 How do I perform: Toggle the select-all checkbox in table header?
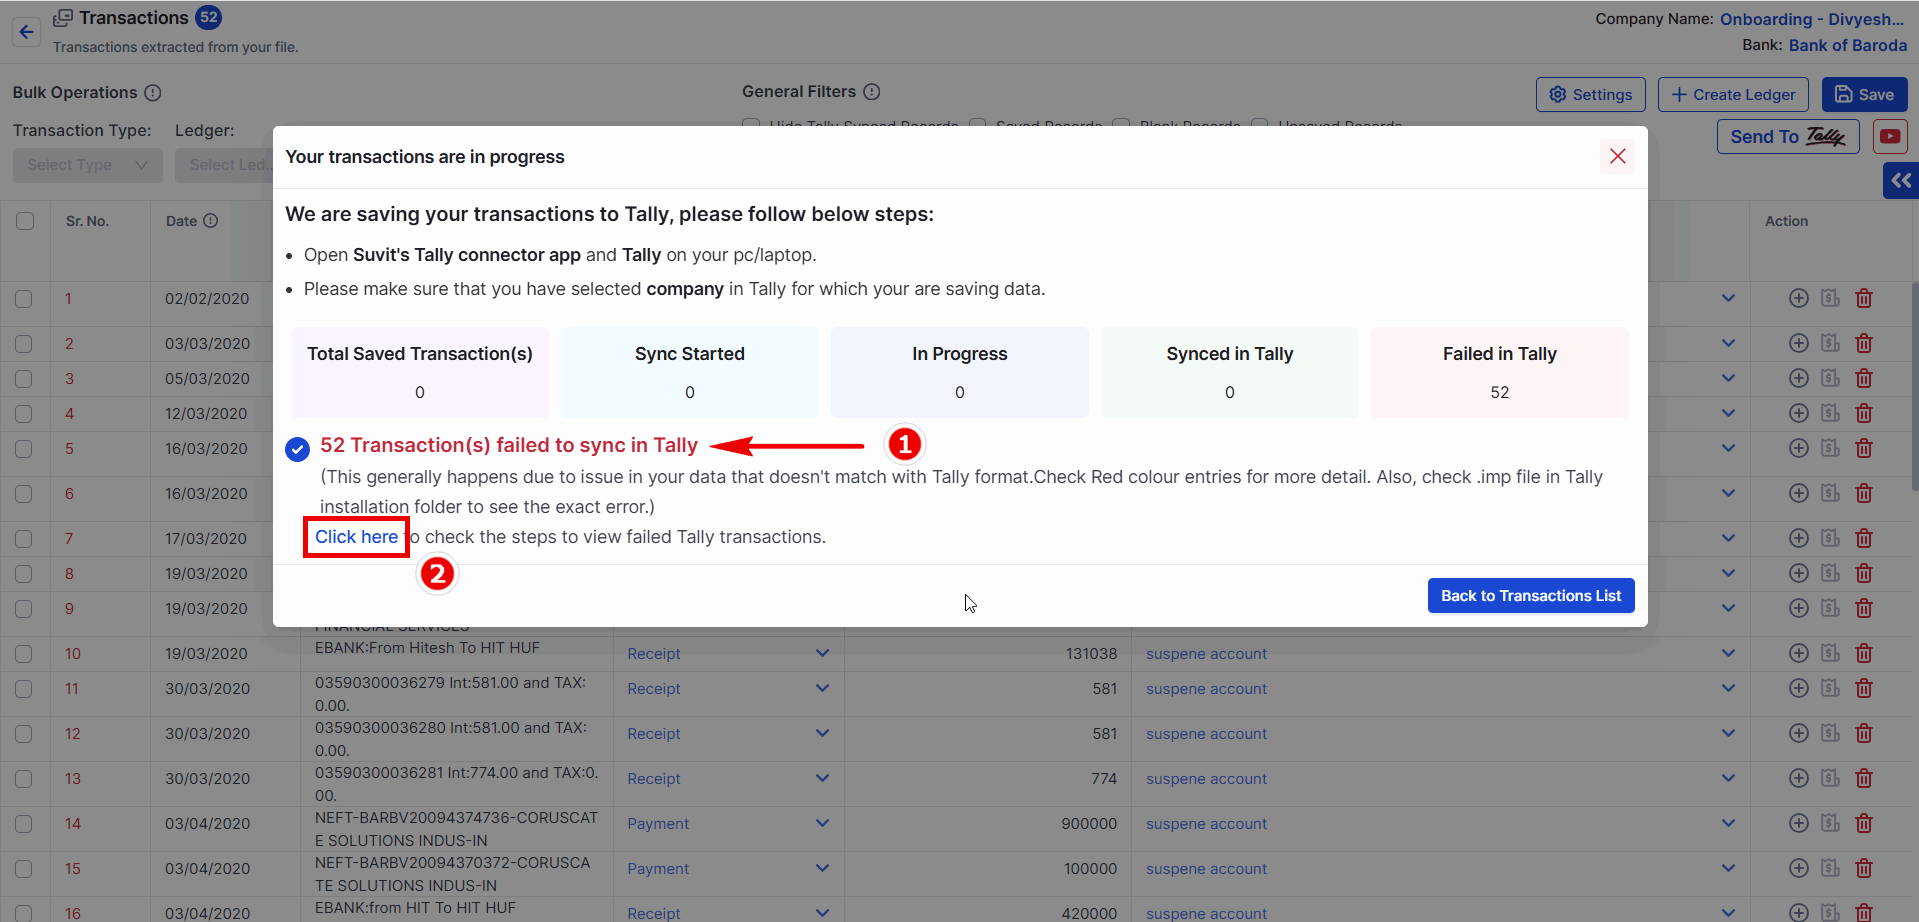[x=25, y=221]
